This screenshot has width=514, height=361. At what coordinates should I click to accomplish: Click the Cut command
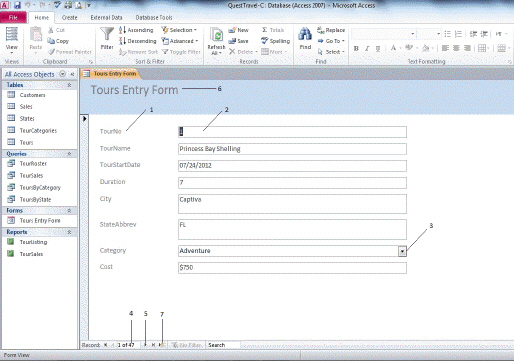coord(56,30)
